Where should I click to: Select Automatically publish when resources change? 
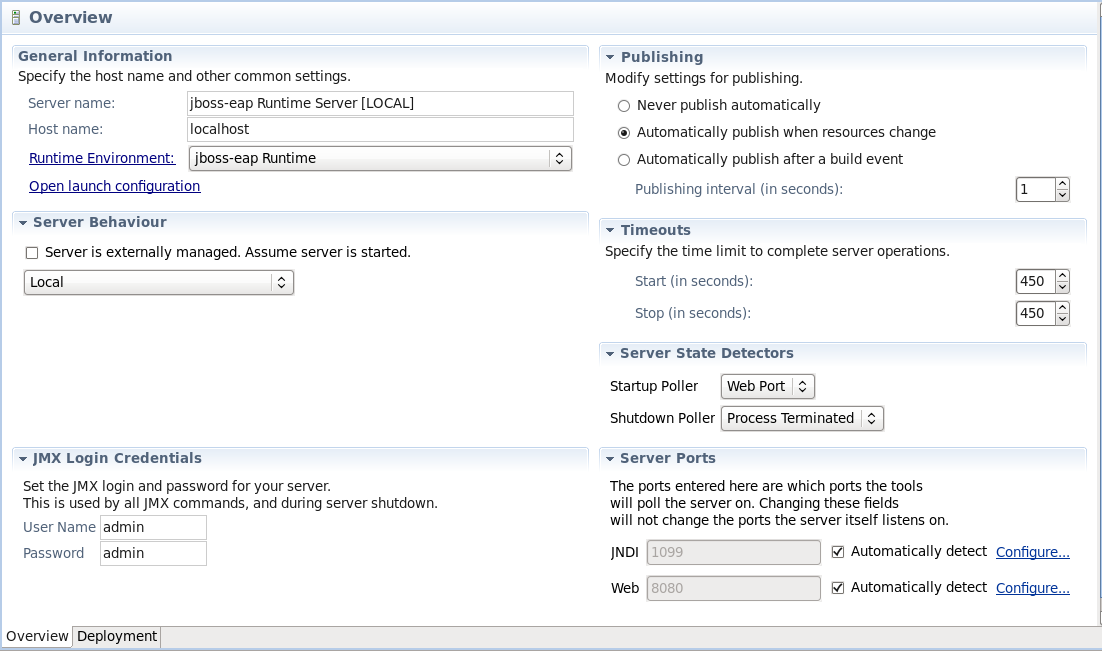623,133
